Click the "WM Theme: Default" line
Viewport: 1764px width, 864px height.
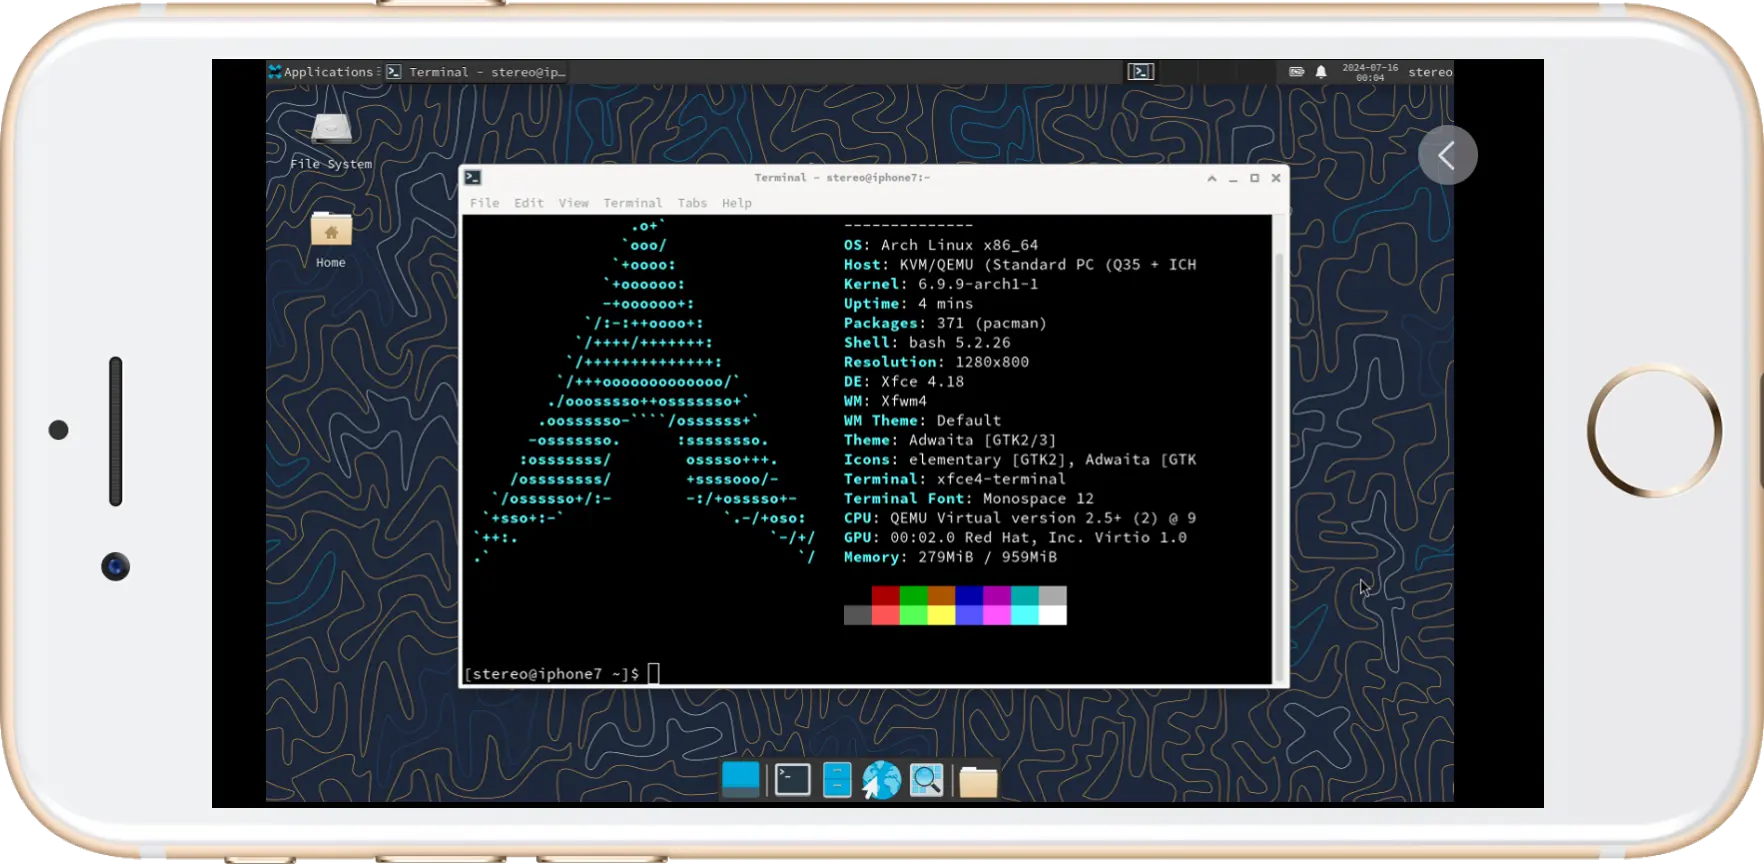tap(922, 421)
